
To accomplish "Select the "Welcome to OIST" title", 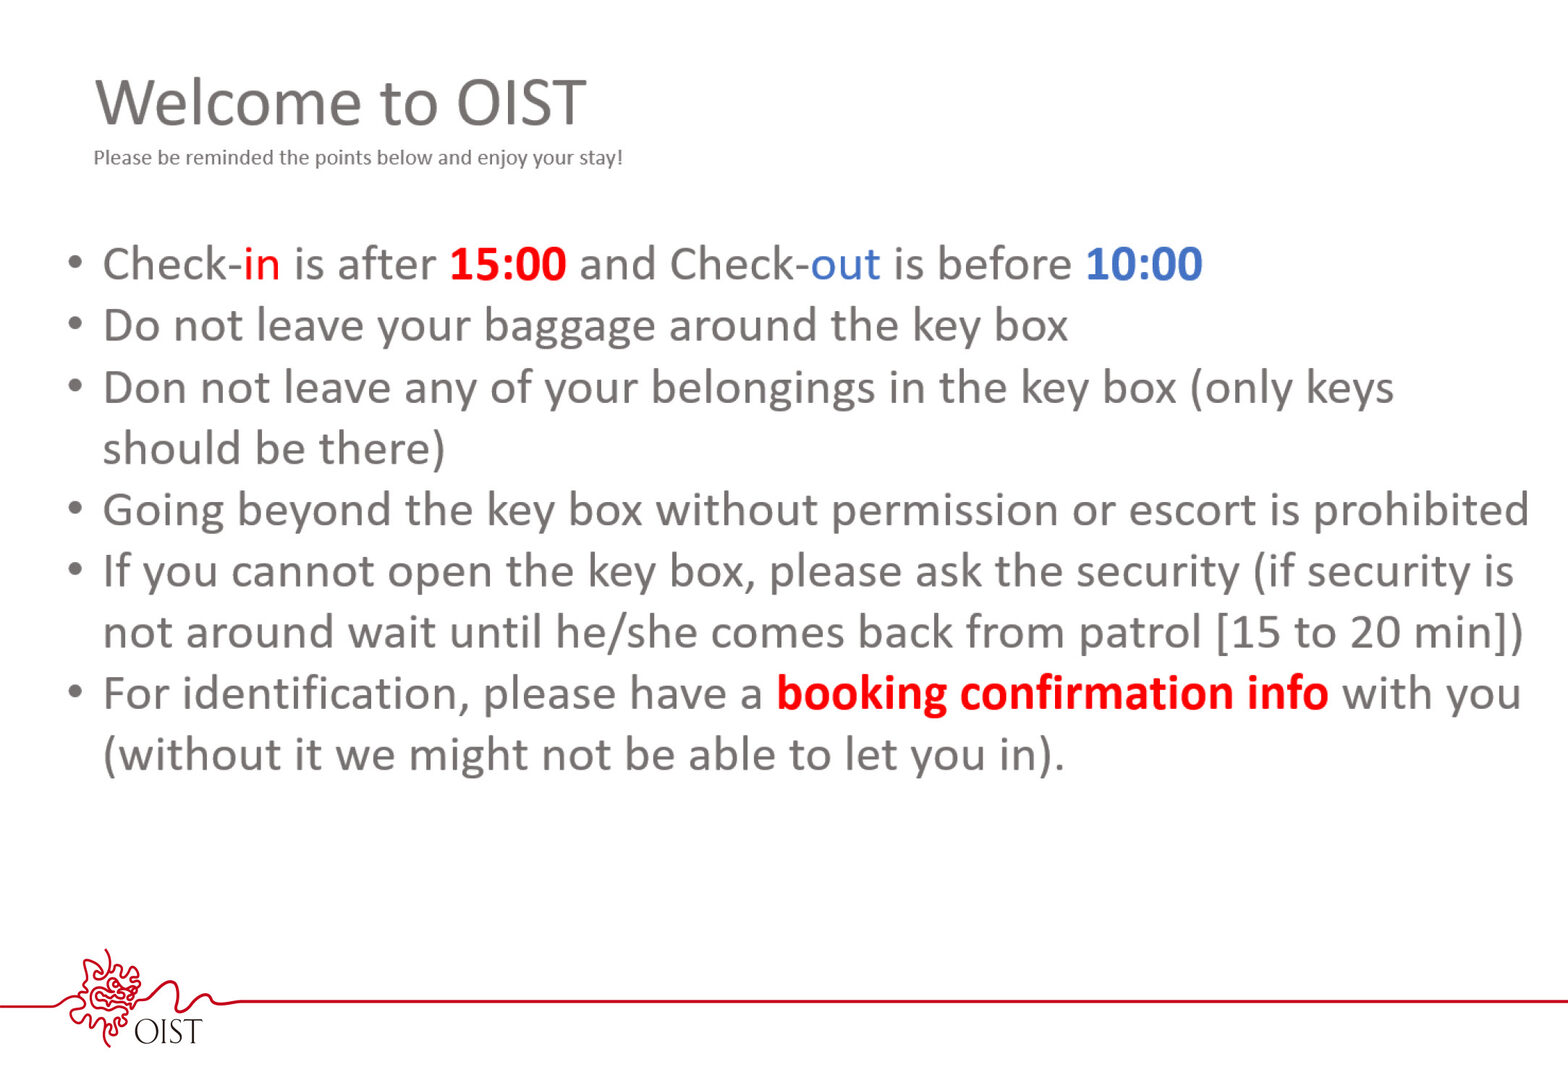I will click(x=340, y=102).
